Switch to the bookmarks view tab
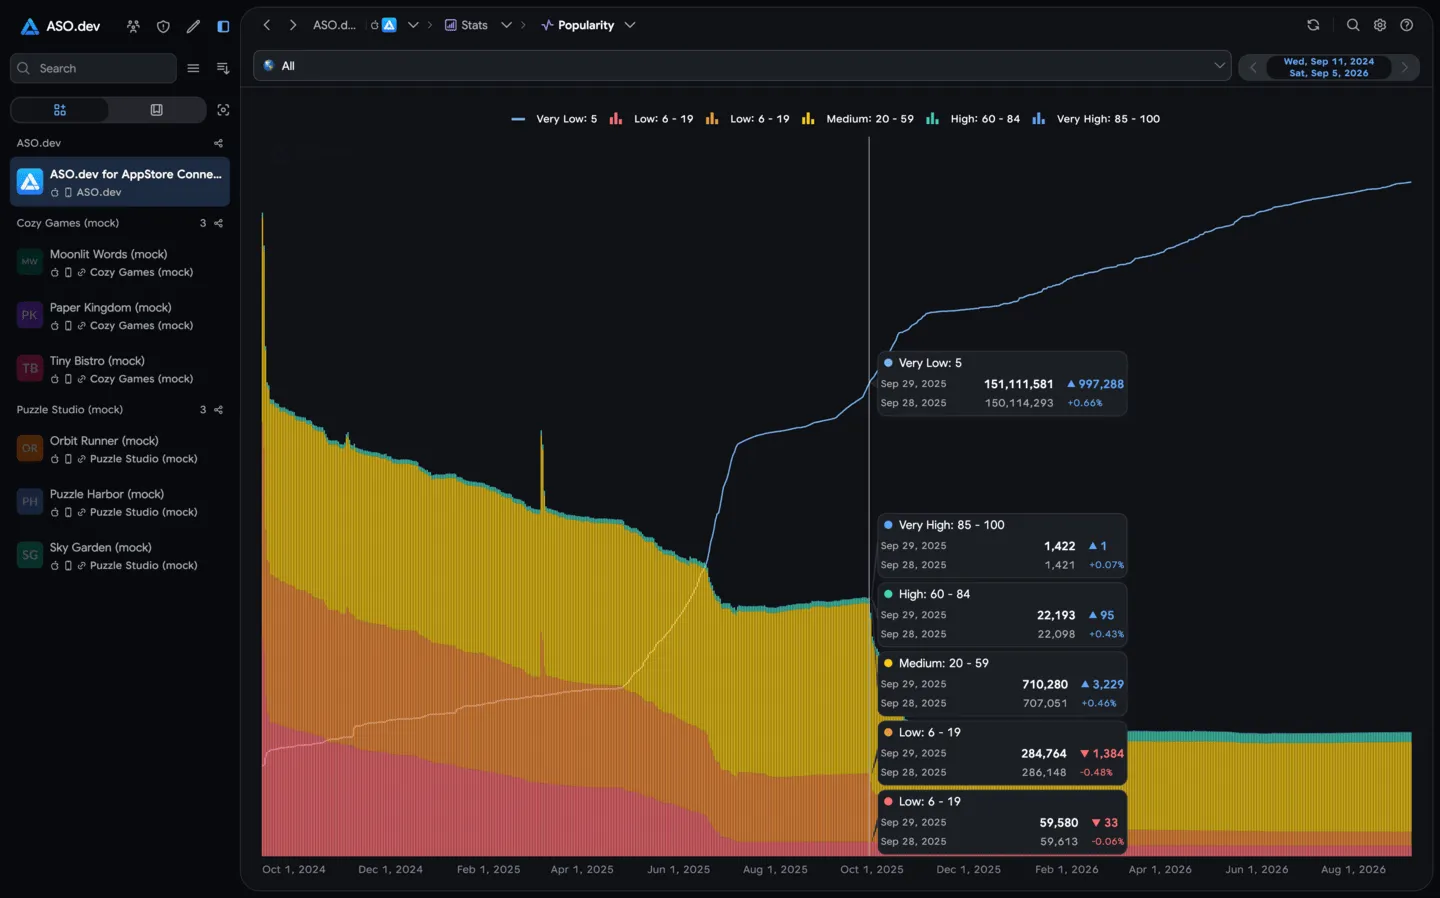The width and height of the screenshot is (1440, 898). click(156, 110)
